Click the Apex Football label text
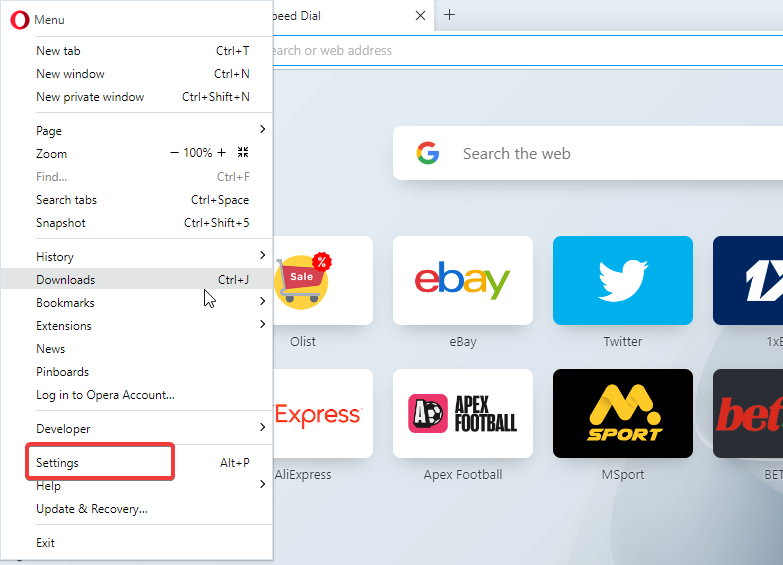This screenshot has width=783, height=565. point(463,475)
